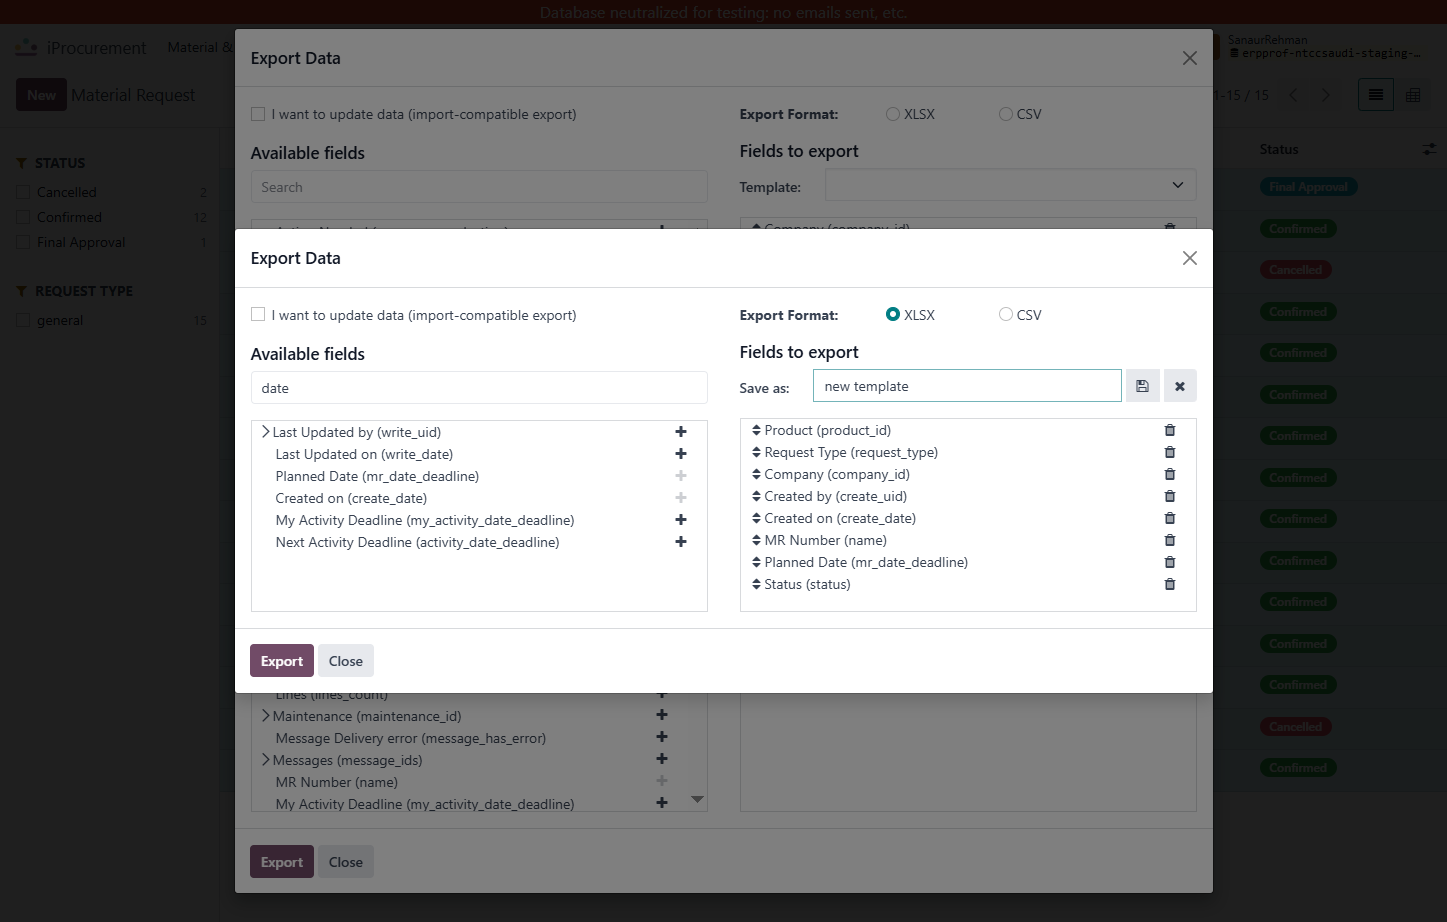The image size is (1447, 922).
Task: Add Last Updated on (write_date) field
Action: (681, 454)
